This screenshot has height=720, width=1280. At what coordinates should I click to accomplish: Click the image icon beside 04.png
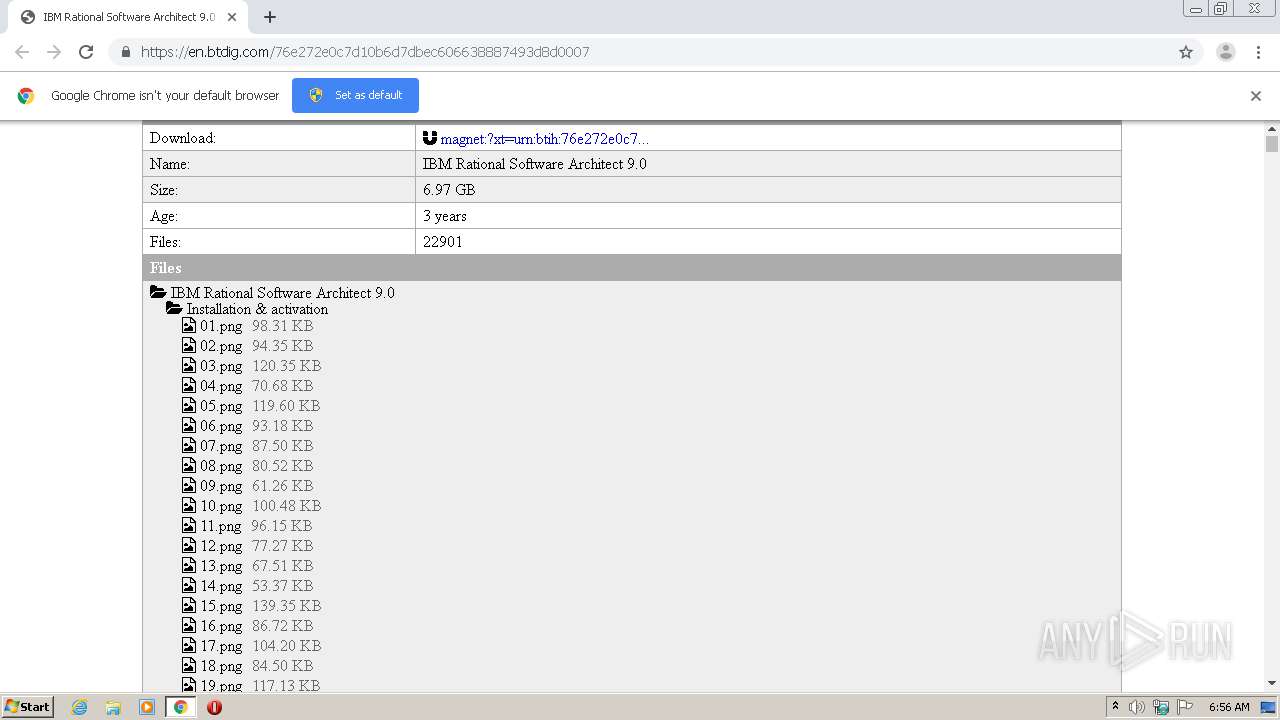tap(189, 385)
